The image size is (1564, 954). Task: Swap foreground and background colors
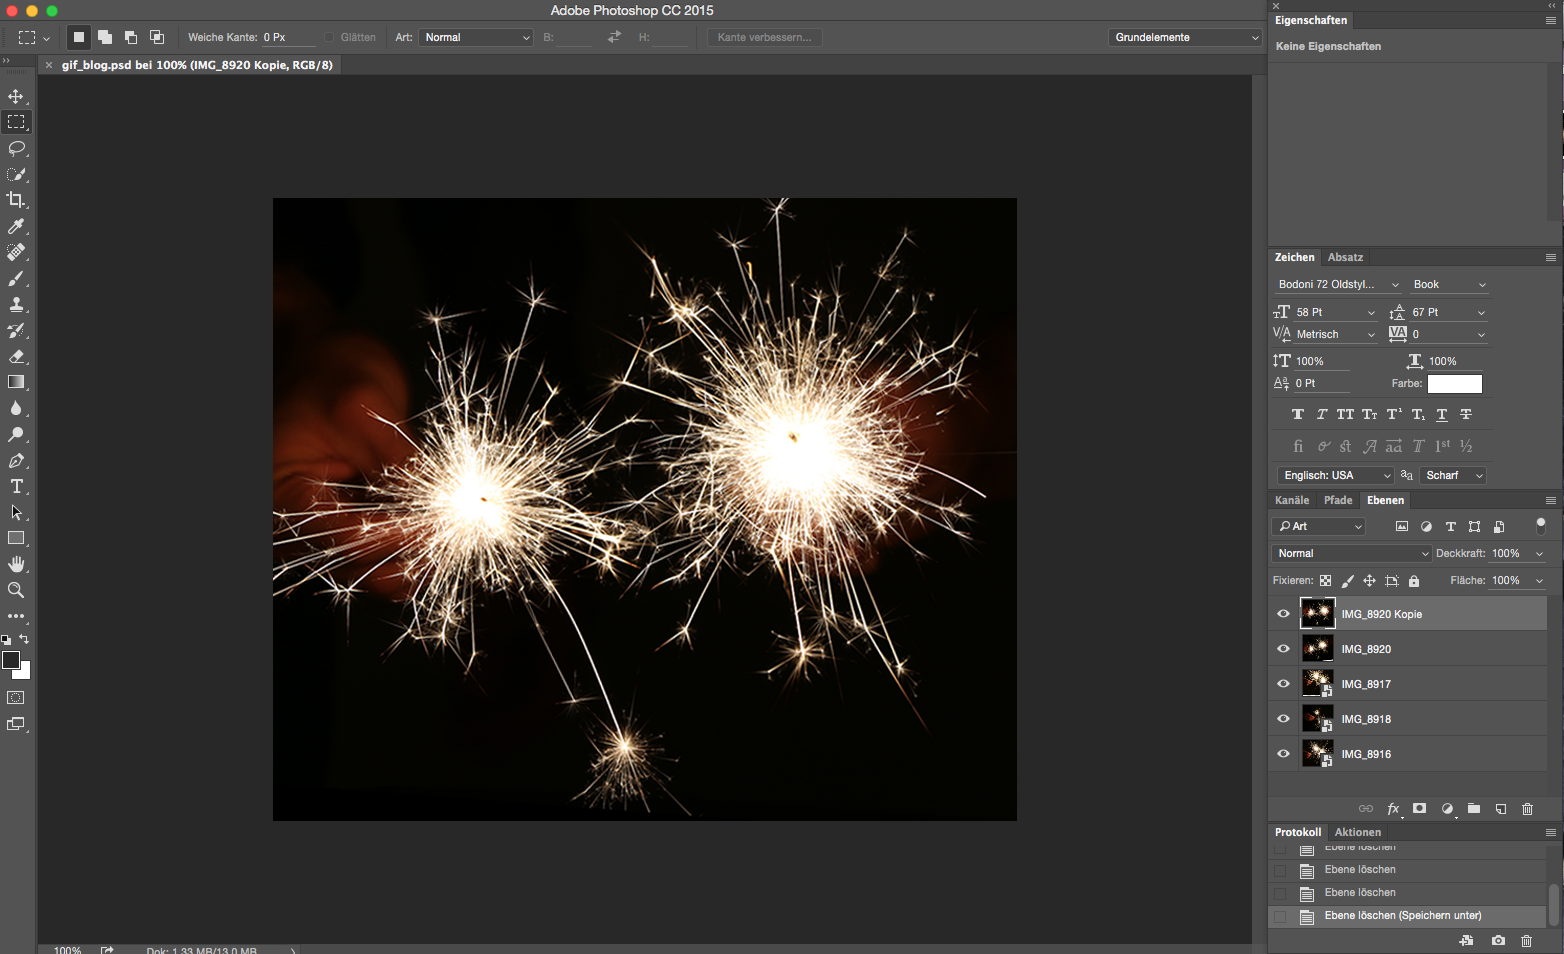click(24, 638)
